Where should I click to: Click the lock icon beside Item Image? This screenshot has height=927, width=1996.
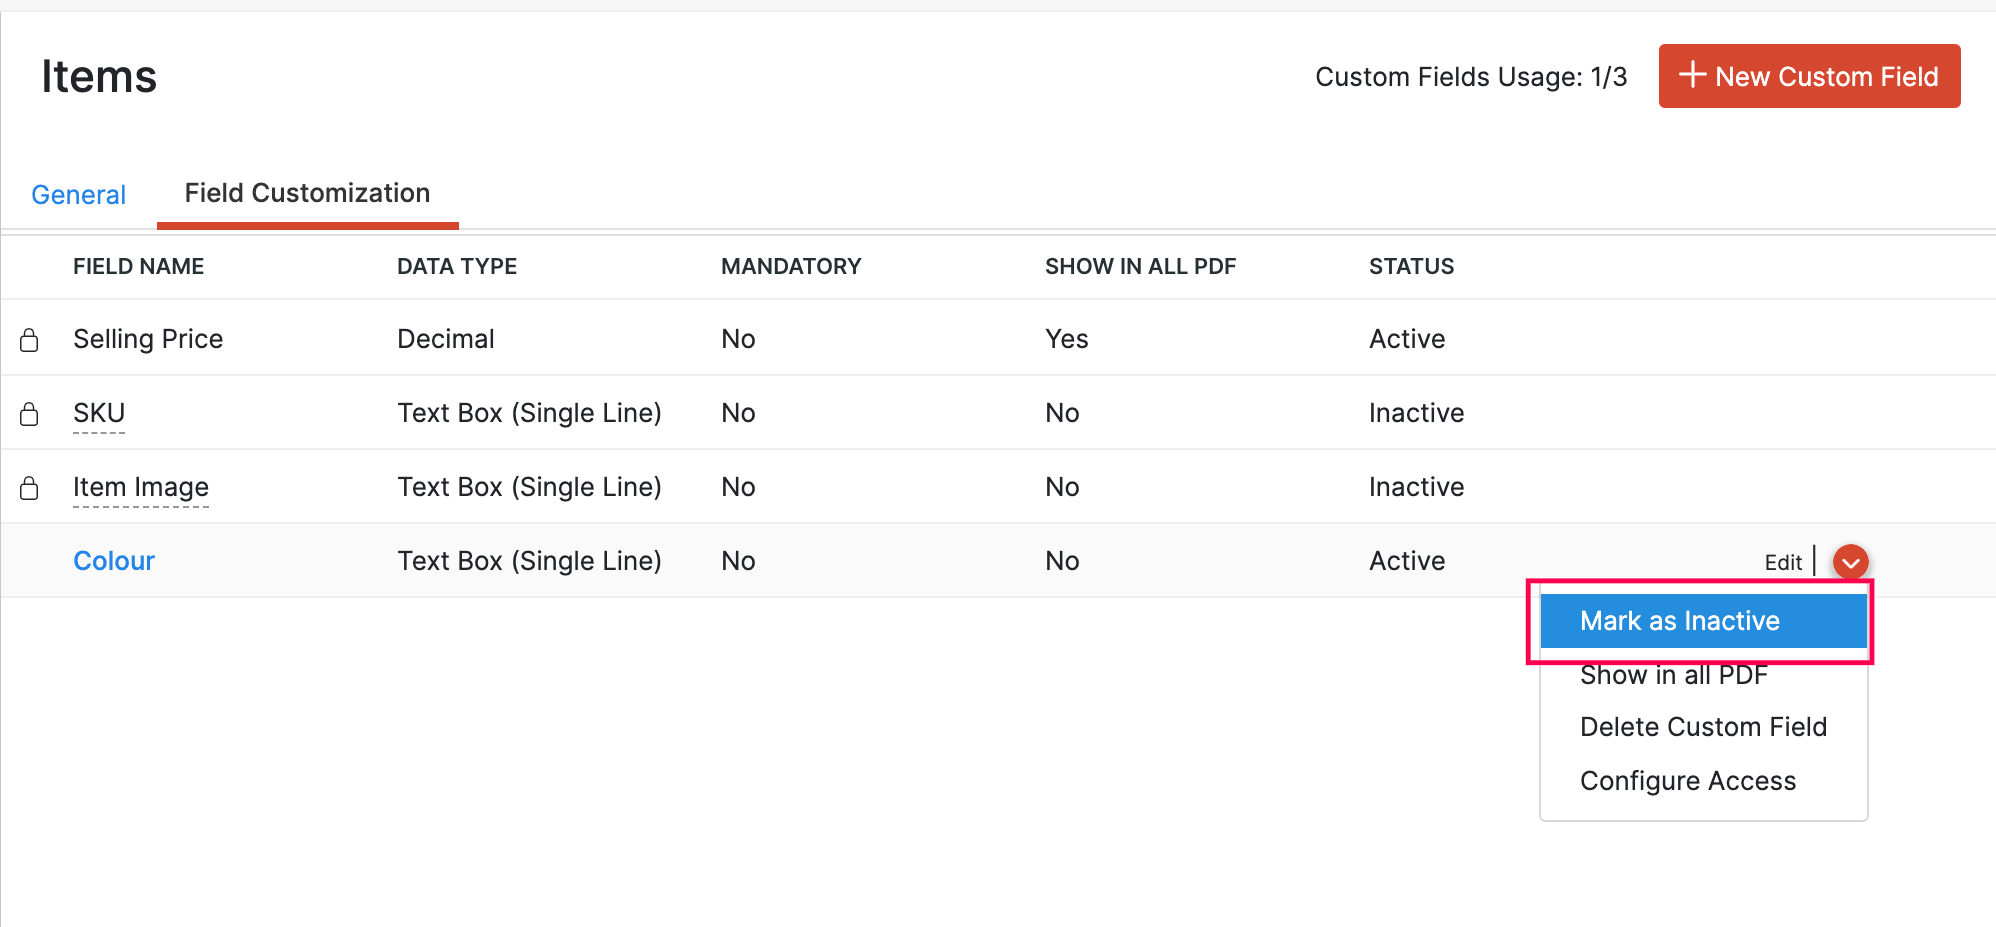point(29,488)
